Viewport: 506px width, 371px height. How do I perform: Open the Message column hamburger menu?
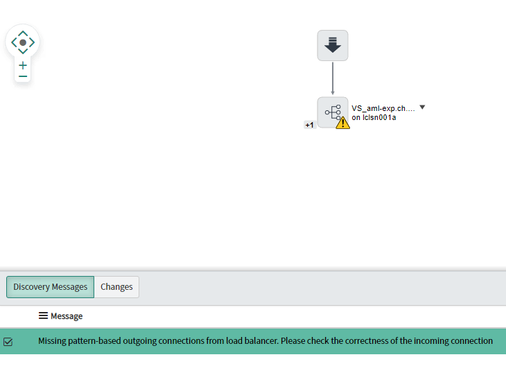coord(43,315)
